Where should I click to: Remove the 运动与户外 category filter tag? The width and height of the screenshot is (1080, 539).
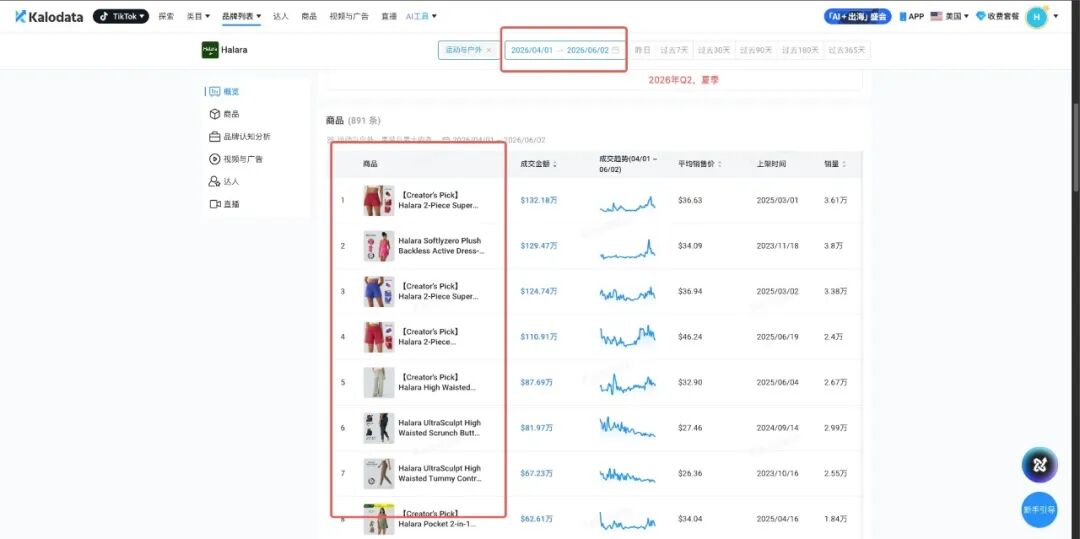pyautogui.click(x=489, y=50)
